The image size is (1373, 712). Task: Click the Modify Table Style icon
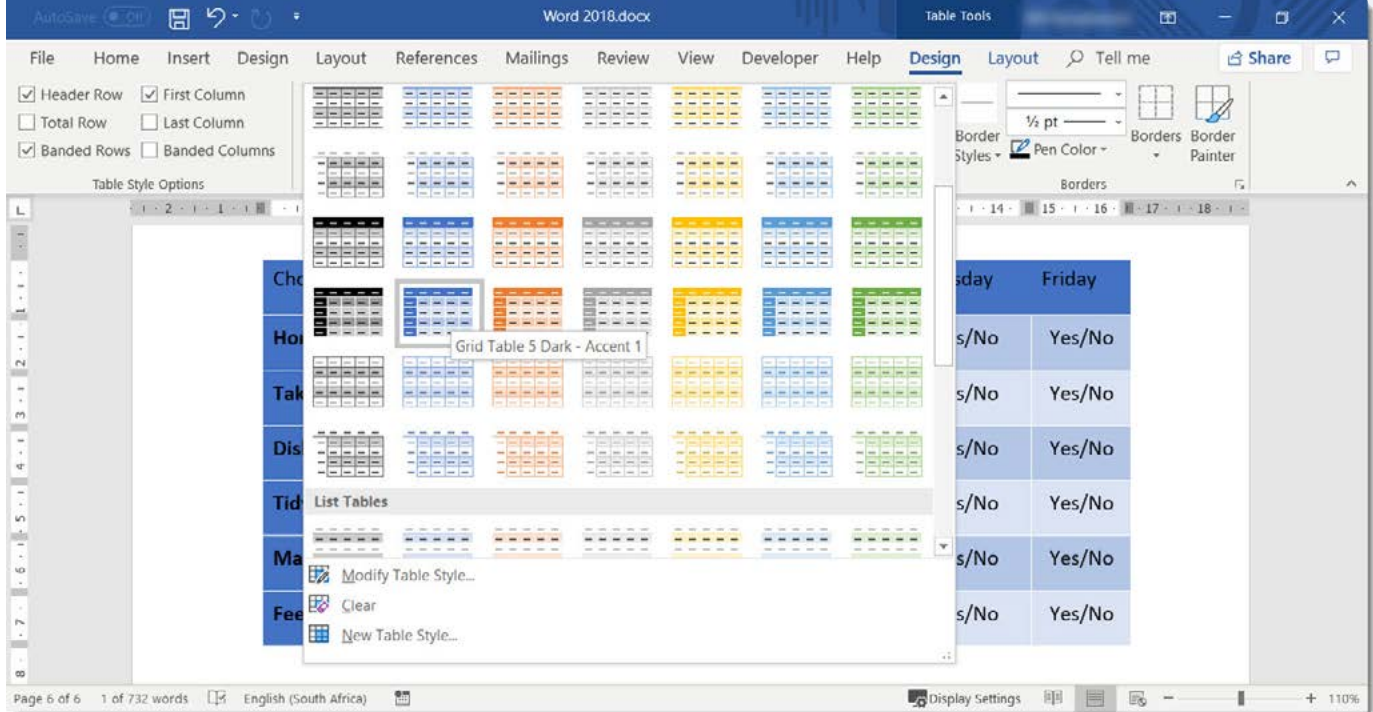(x=319, y=575)
